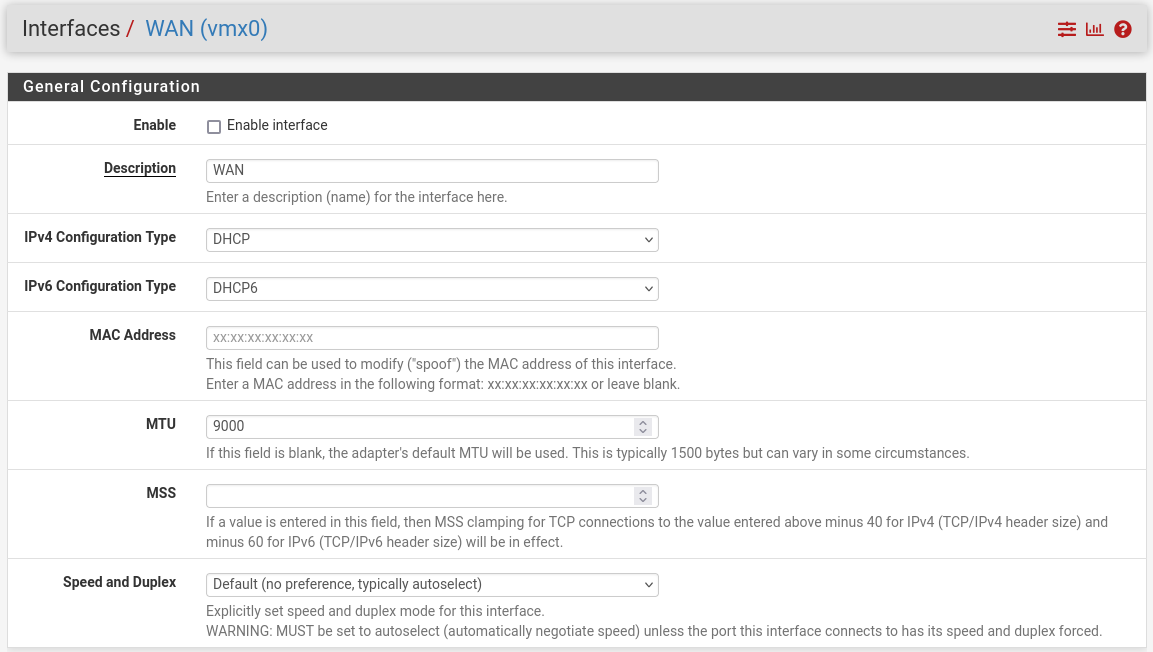The width and height of the screenshot is (1153, 652).
Task: Open the IPv4 Configuration Type dropdown
Action: (432, 240)
